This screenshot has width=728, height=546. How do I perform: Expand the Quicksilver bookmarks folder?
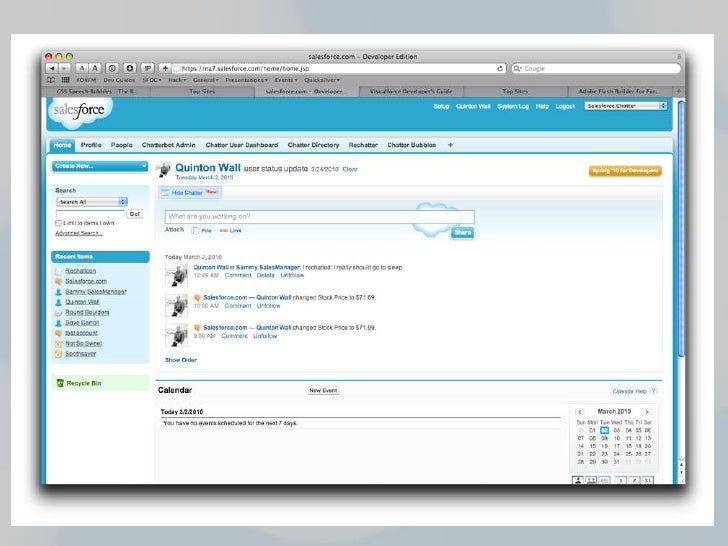tap(322, 80)
